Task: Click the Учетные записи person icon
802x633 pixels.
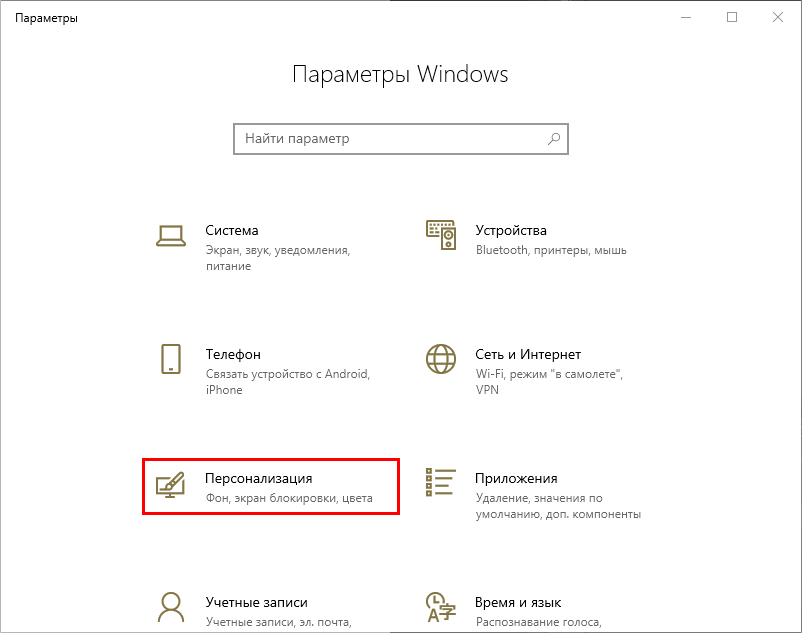Action: [171, 606]
